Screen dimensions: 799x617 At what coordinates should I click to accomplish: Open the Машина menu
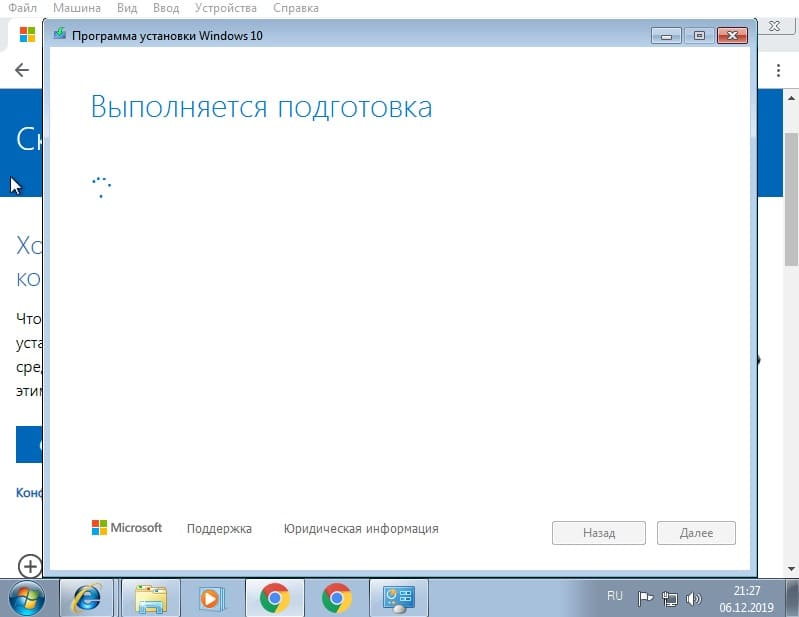tap(74, 8)
